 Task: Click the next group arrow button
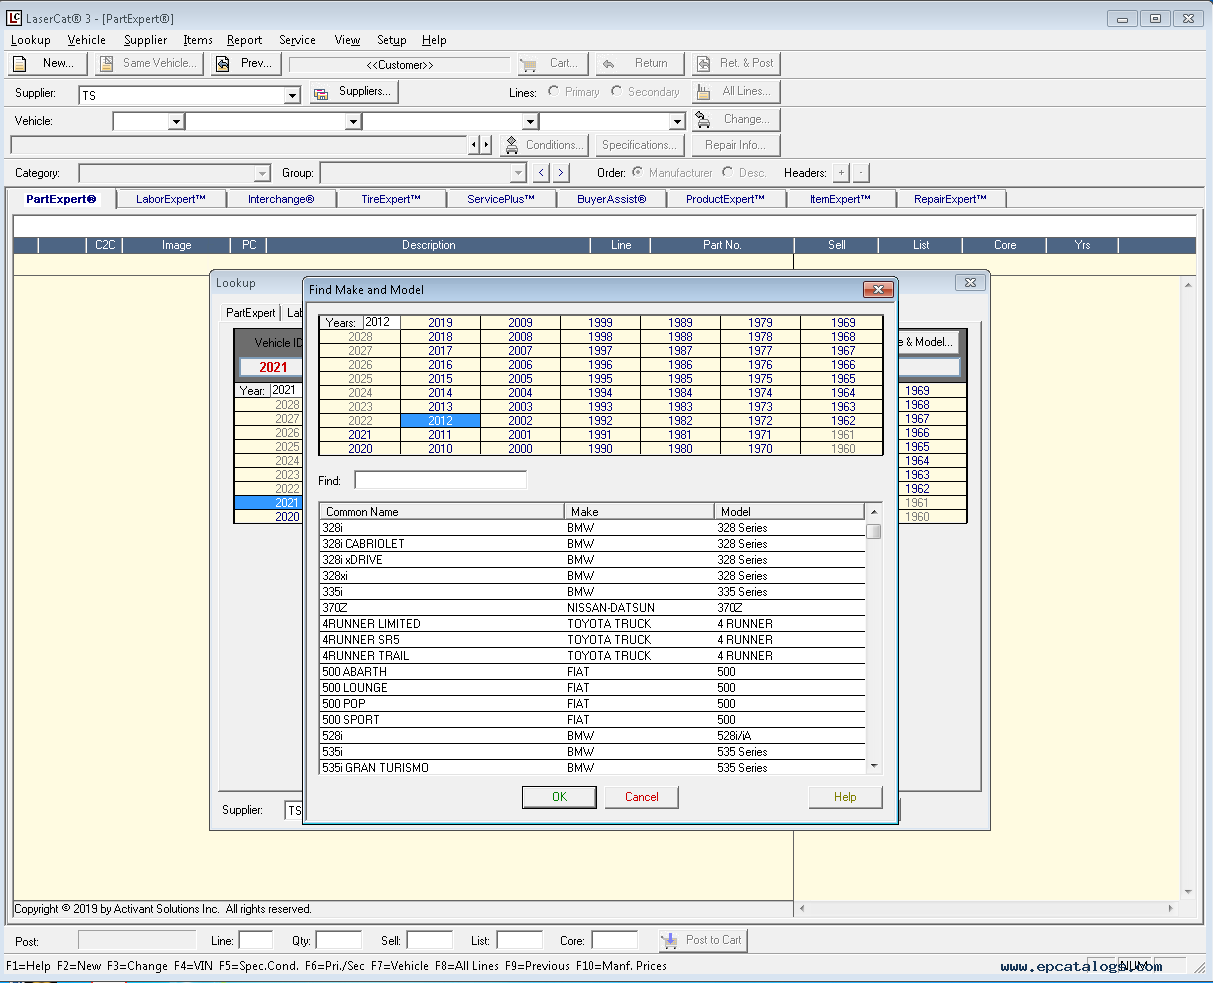pos(561,173)
